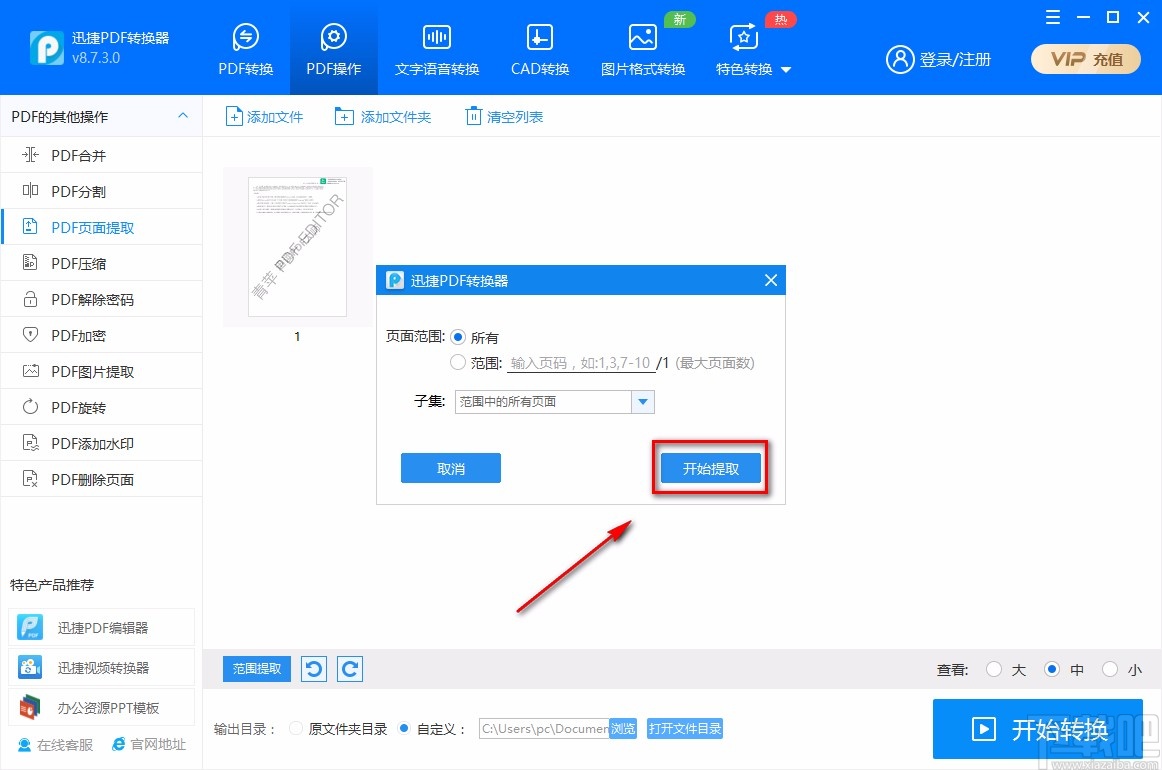This screenshot has width=1162, height=770.
Task: Click 清空列表 trash button
Action: pos(504,116)
